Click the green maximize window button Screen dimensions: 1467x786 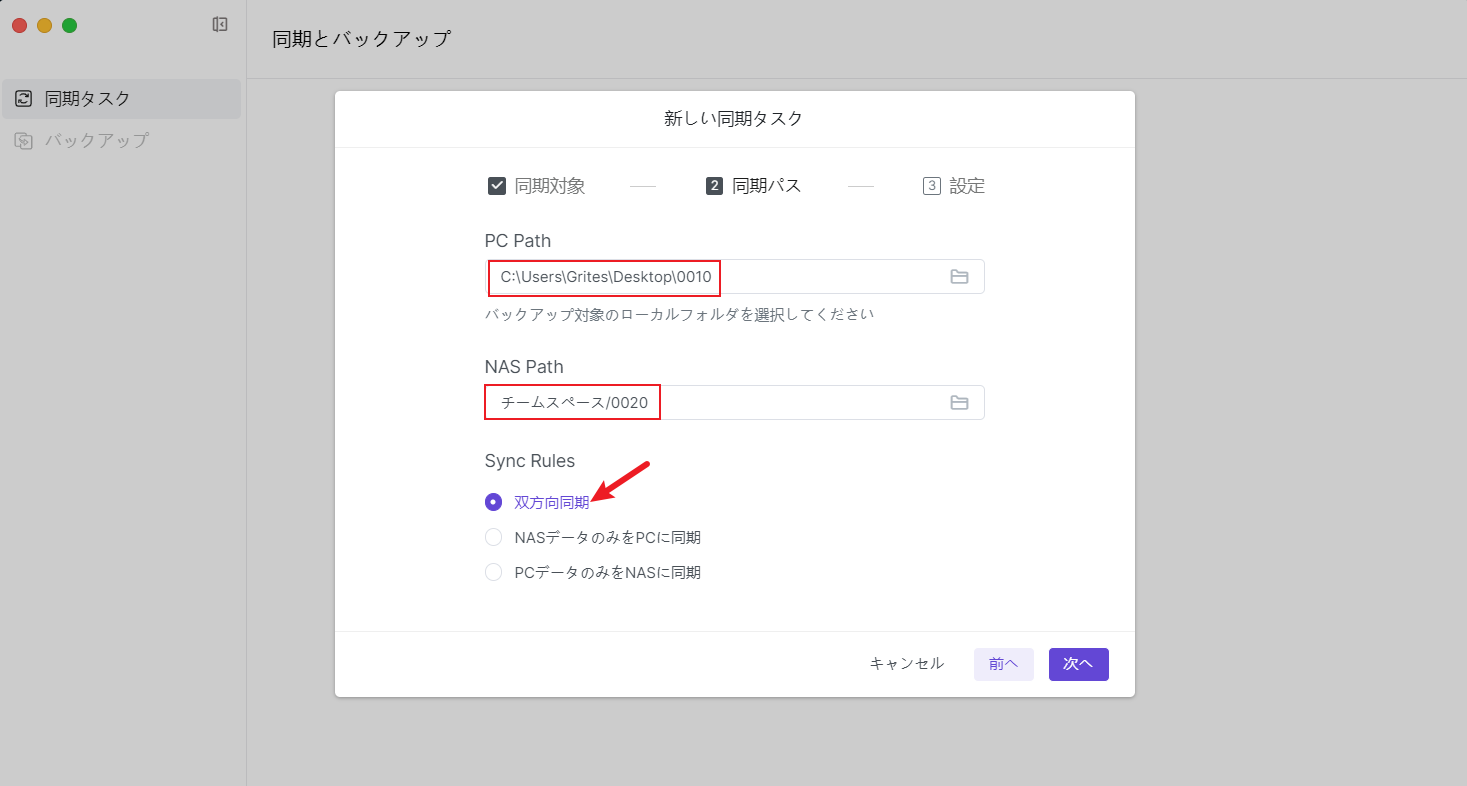point(69,26)
